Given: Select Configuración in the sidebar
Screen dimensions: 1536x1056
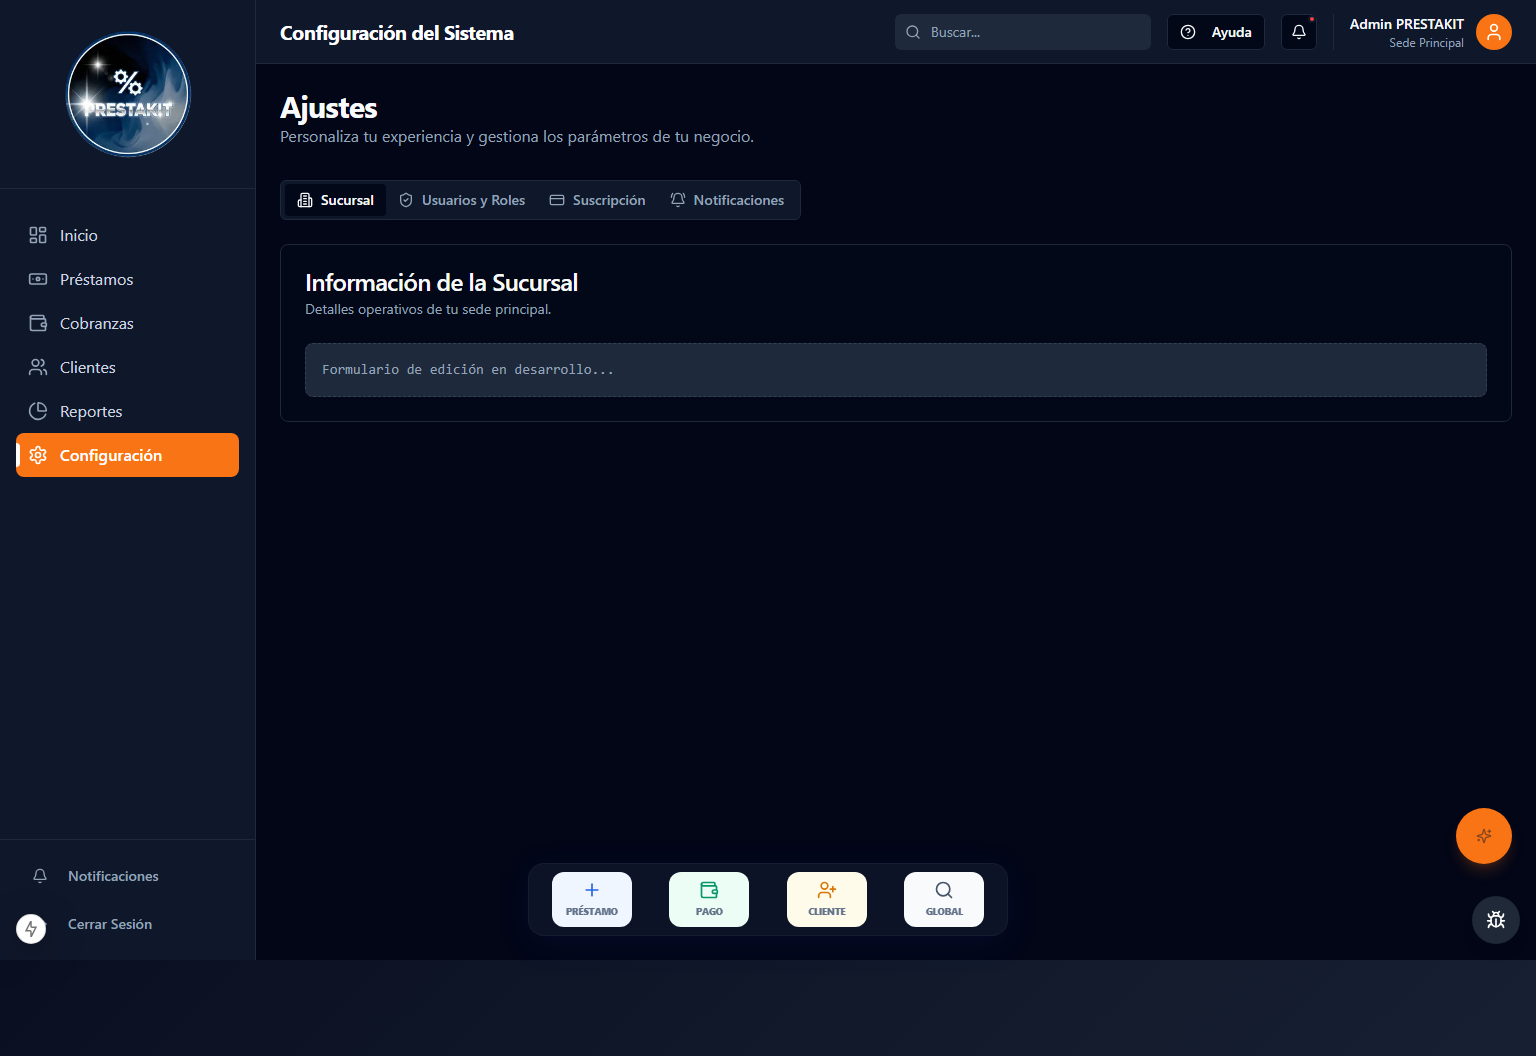Looking at the screenshot, I should click(x=127, y=455).
